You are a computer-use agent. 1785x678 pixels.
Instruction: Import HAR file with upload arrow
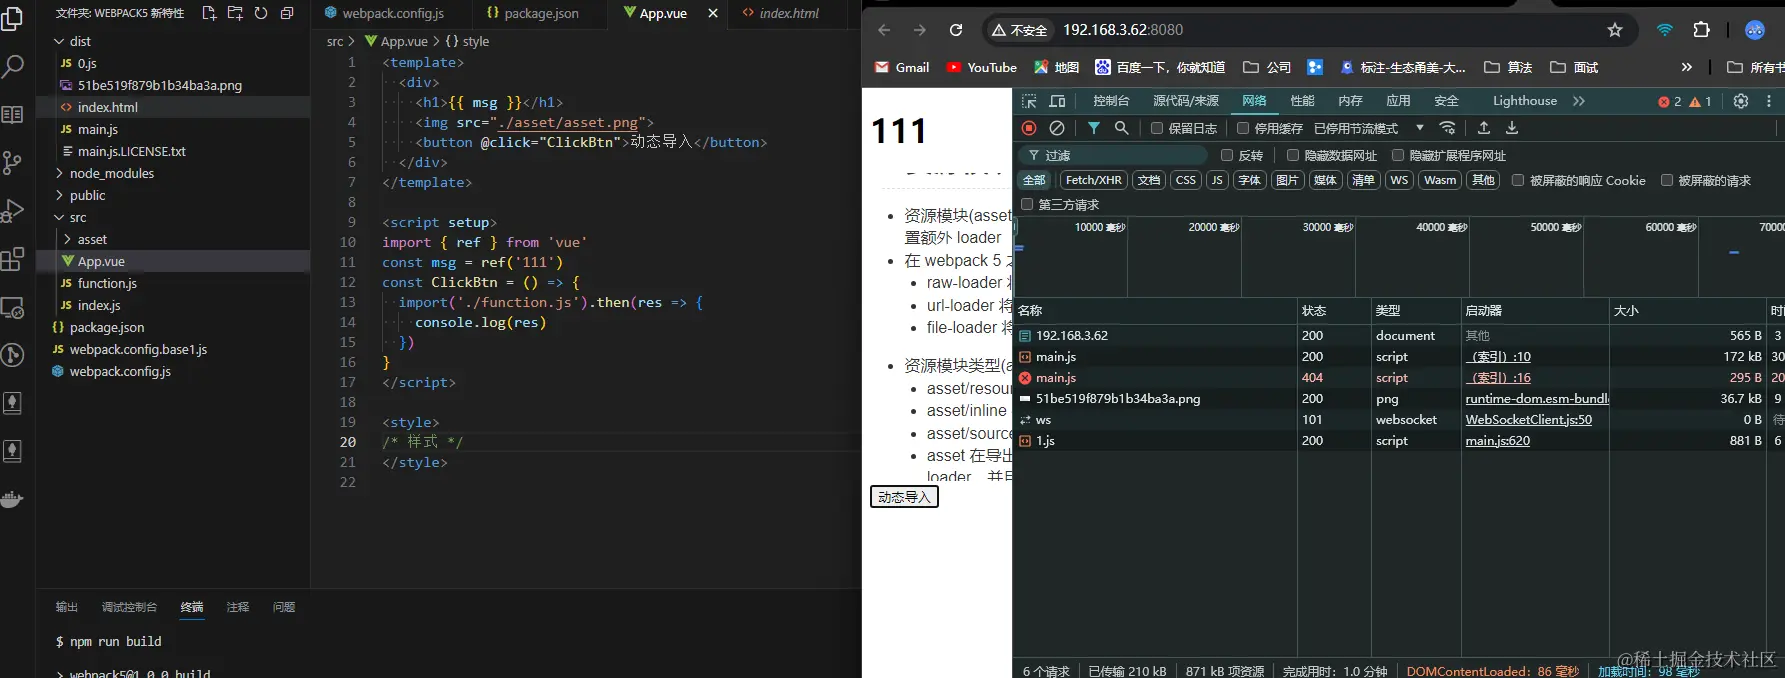1484,128
